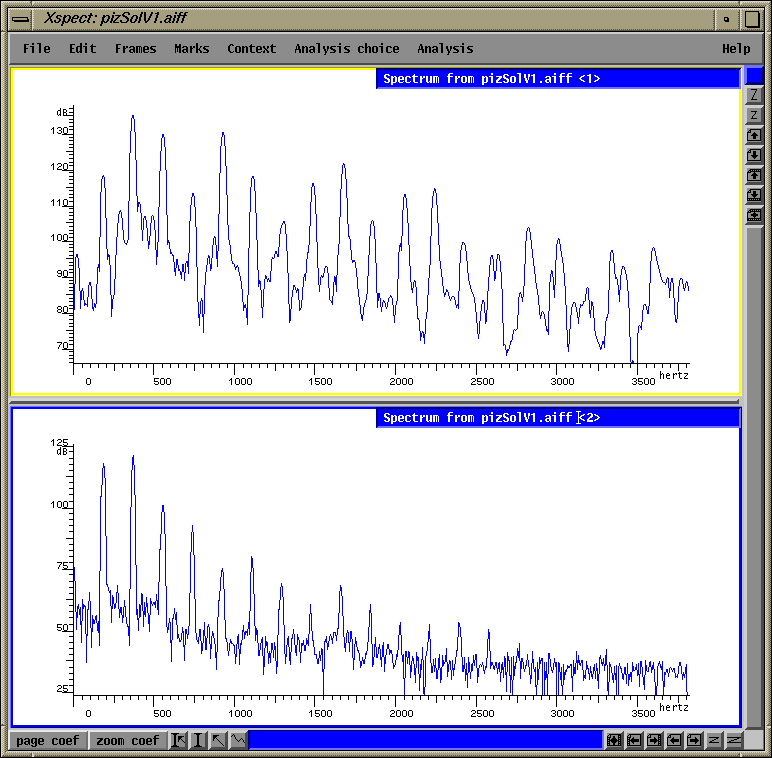Click the '2000' x-axis label in top spectrum
772x758 pixels.
[x=401, y=381]
